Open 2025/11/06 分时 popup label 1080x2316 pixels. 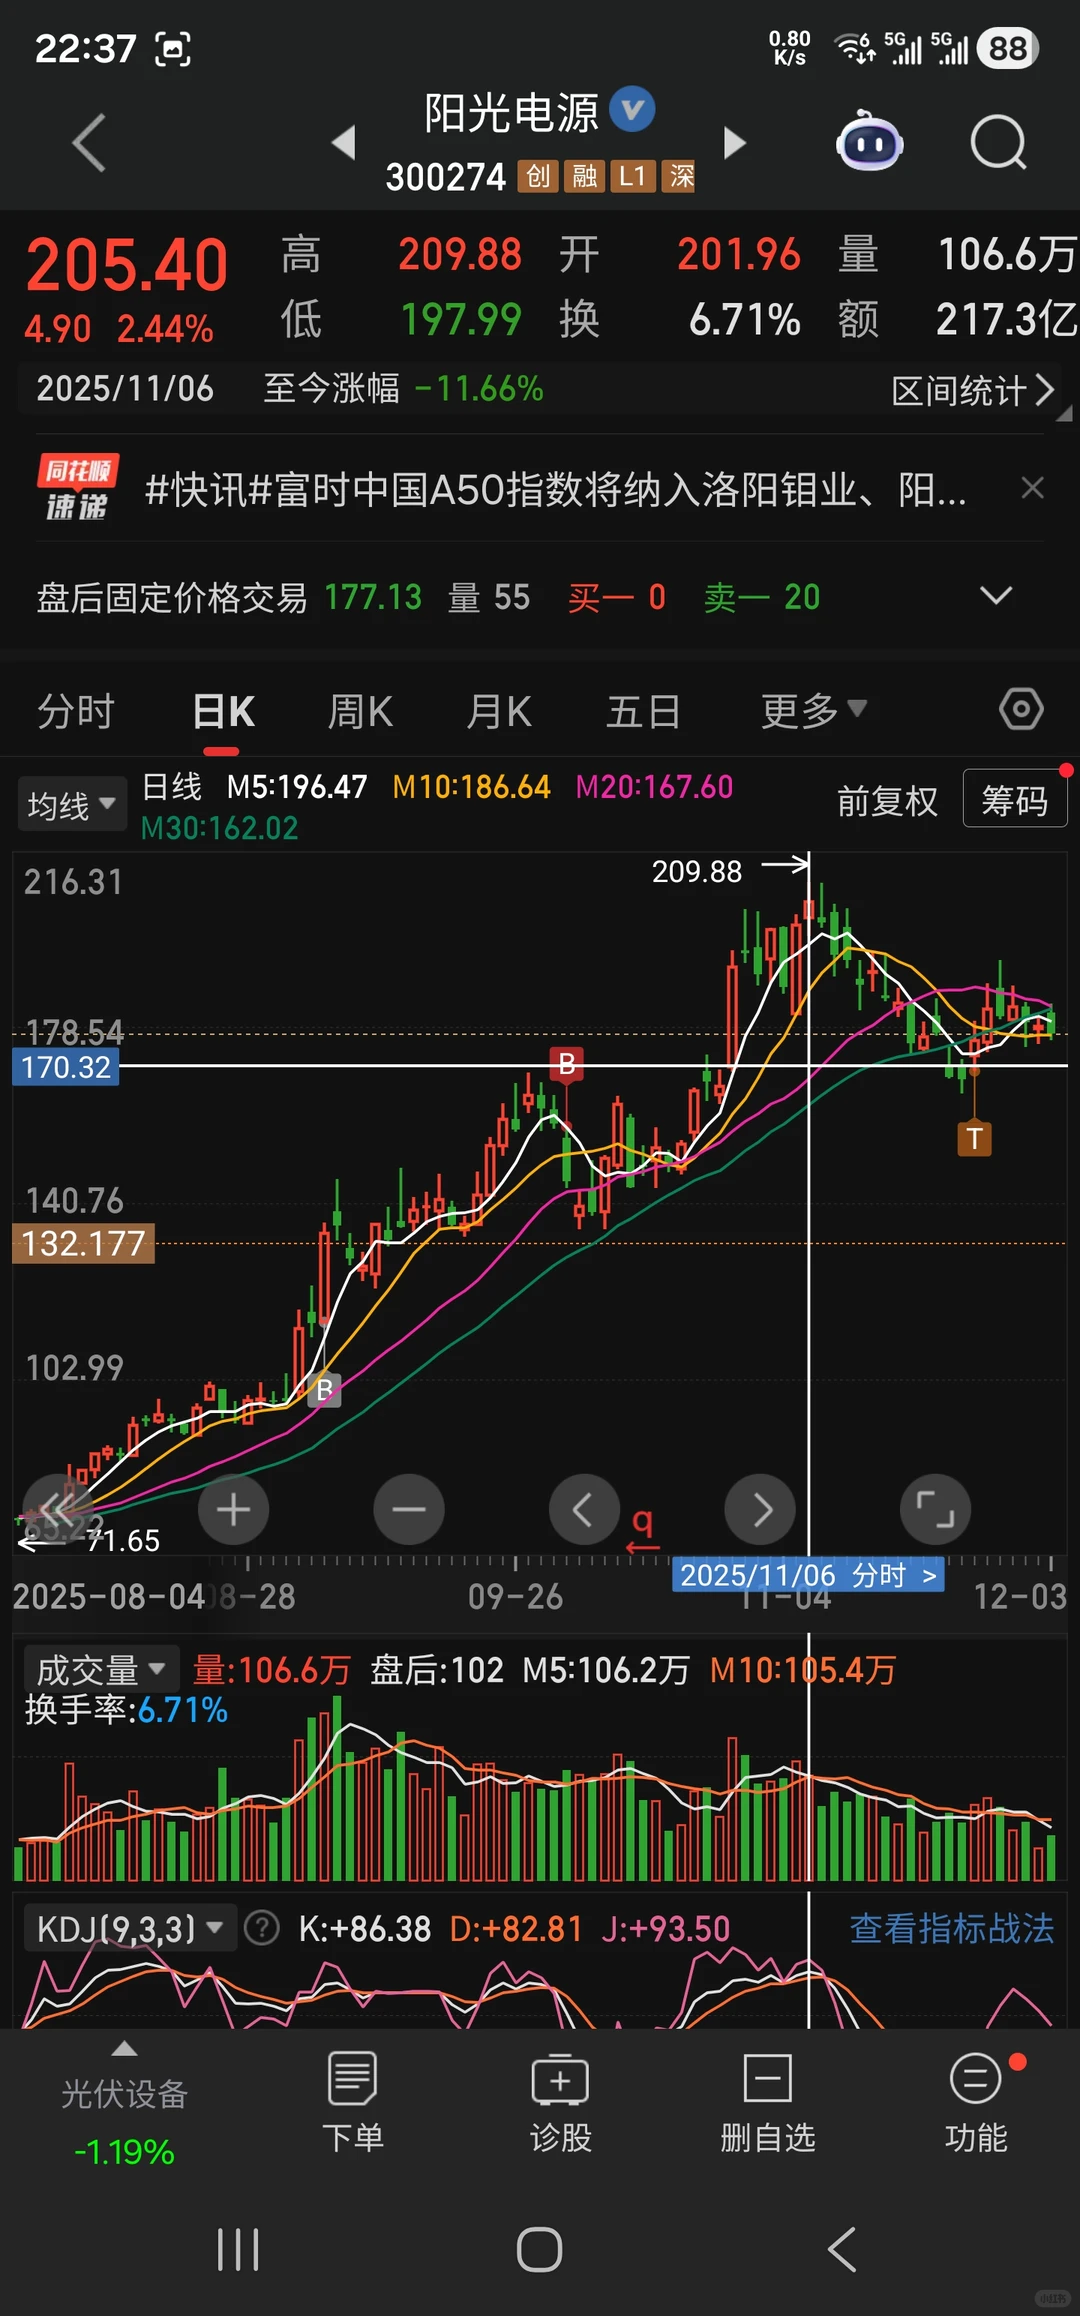tap(808, 1575)
